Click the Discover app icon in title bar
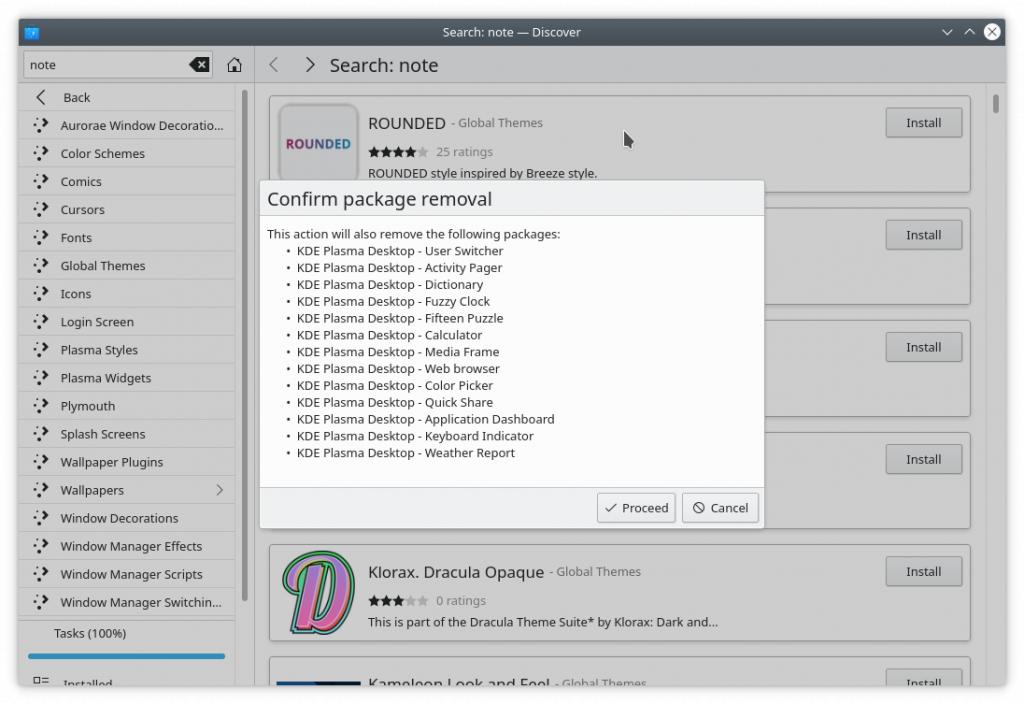The width and height of the screenshot is (1024, 704). coord(32,32)
